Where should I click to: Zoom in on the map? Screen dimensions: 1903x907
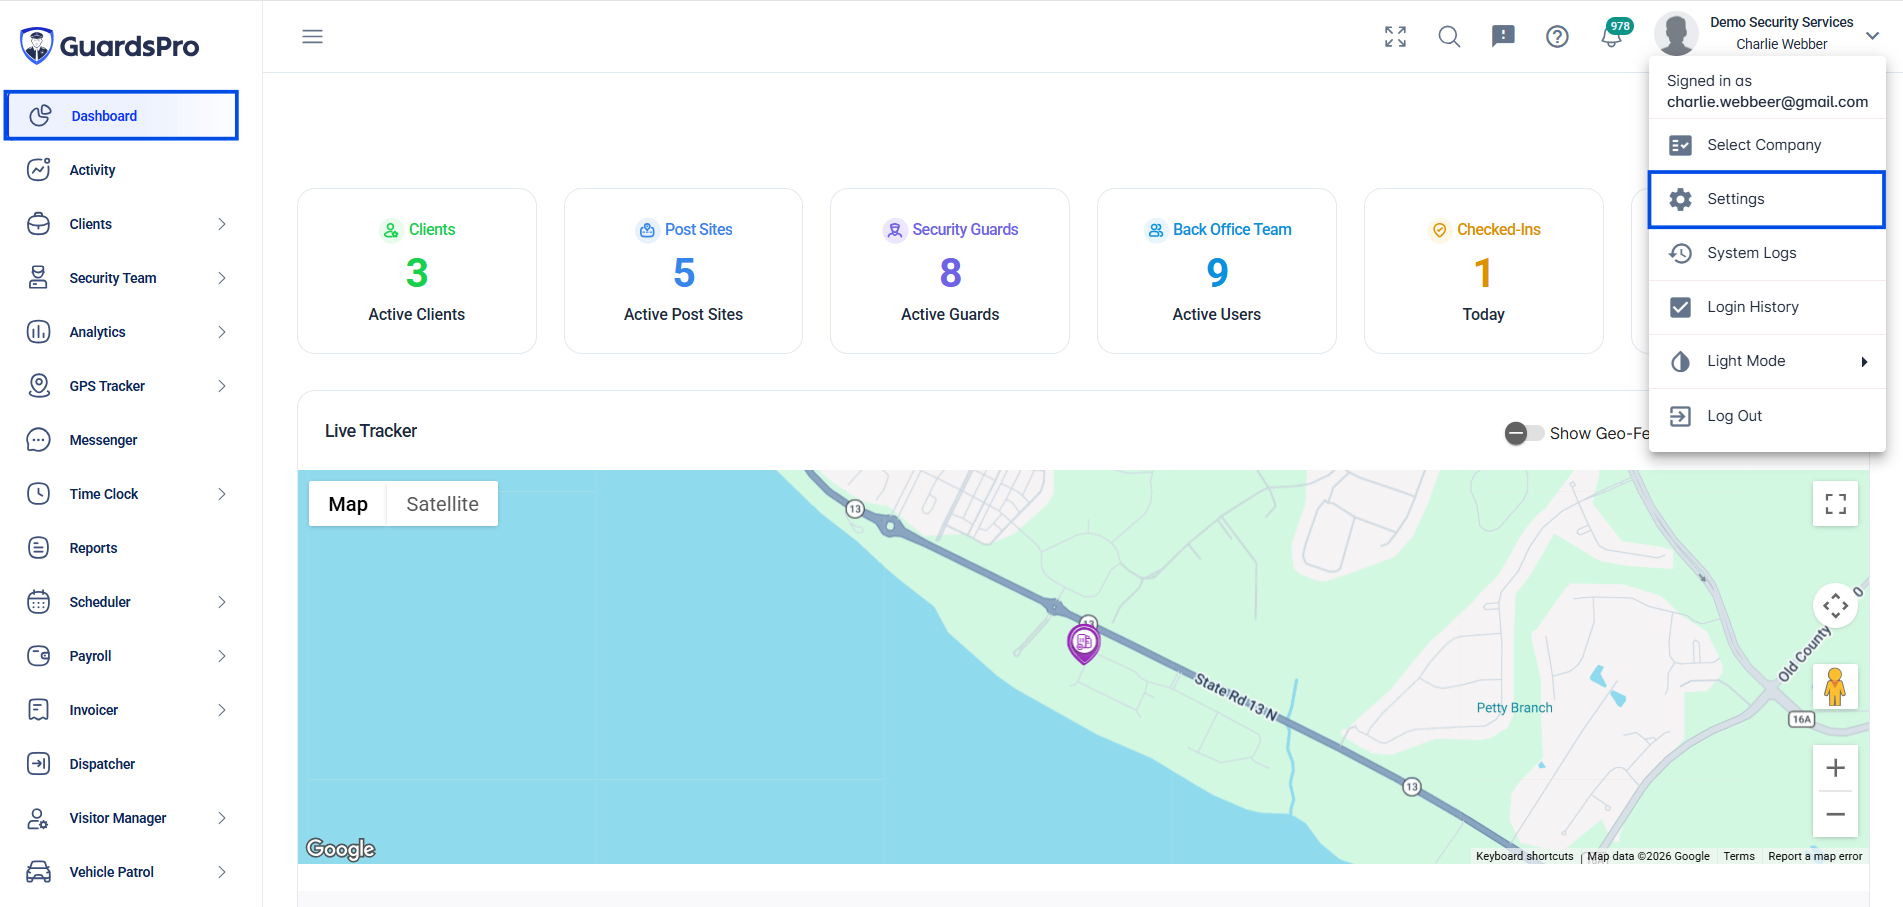point(1835,768)
